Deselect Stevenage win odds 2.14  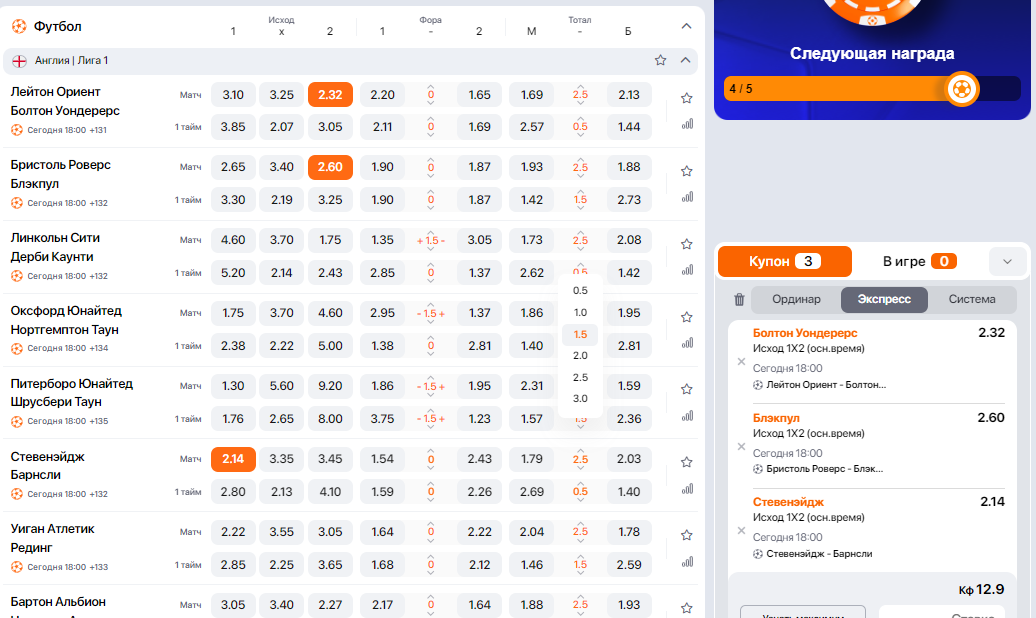233,459
